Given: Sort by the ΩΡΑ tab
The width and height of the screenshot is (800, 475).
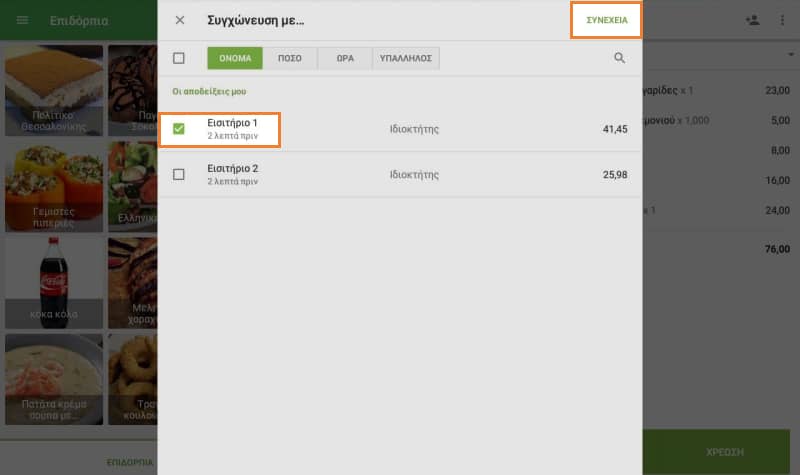Looking at the screenshot, I should [345, 59].
